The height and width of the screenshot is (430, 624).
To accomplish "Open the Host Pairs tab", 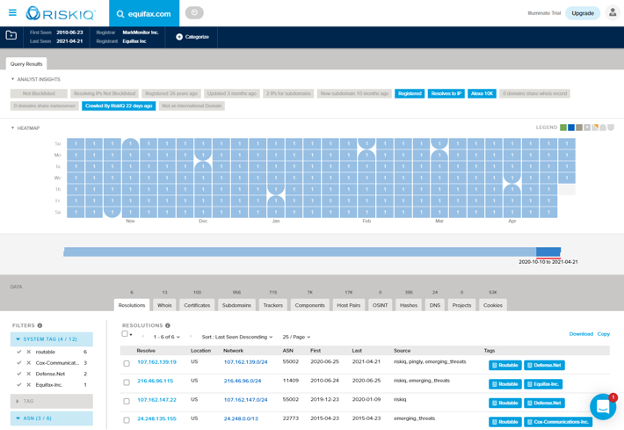I will (348, 305).
